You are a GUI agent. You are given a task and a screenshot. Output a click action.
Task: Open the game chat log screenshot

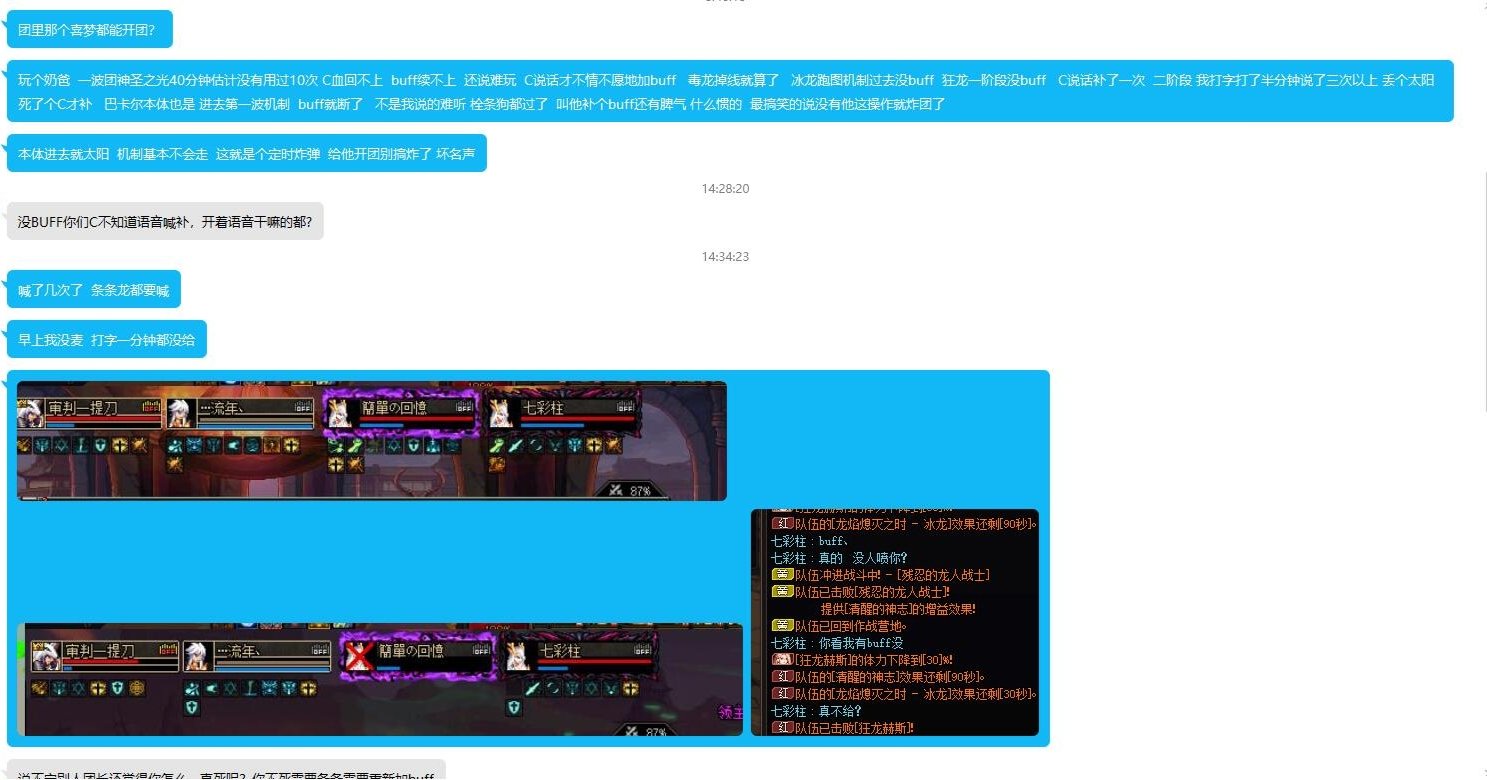[895, 622]
